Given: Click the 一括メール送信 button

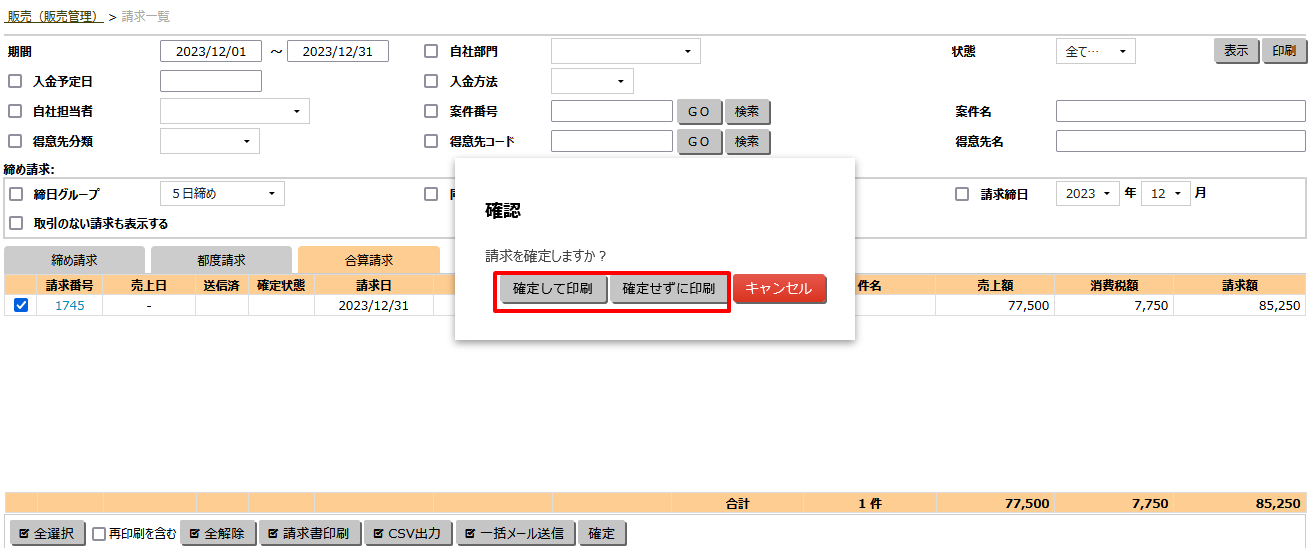Looking at the screenshot, I should tap(516, 534).
